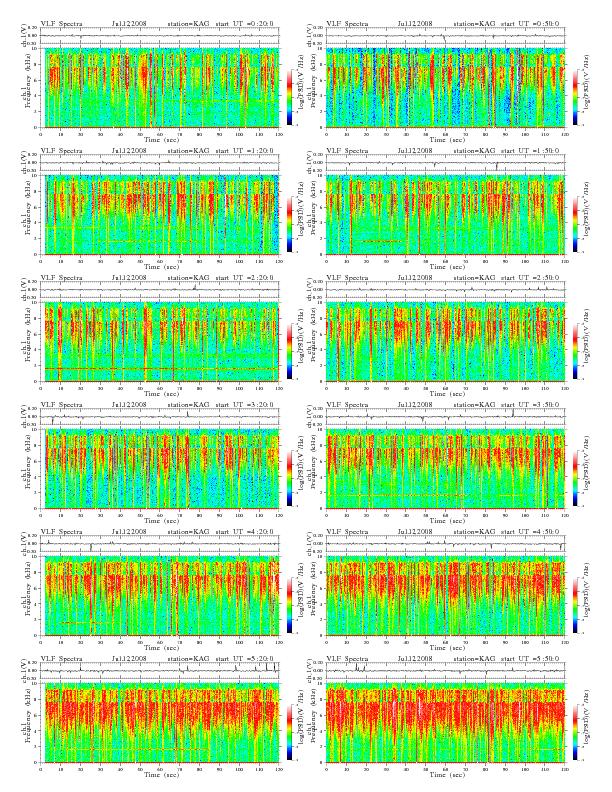Click 'Time (sec)' label under UT 2:20:0 plot
612x792 pixels.
tap(160, 393)
